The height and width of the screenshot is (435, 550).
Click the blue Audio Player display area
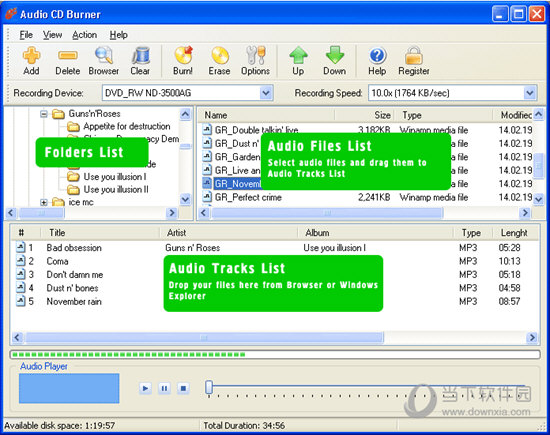[x=69, y=388]
